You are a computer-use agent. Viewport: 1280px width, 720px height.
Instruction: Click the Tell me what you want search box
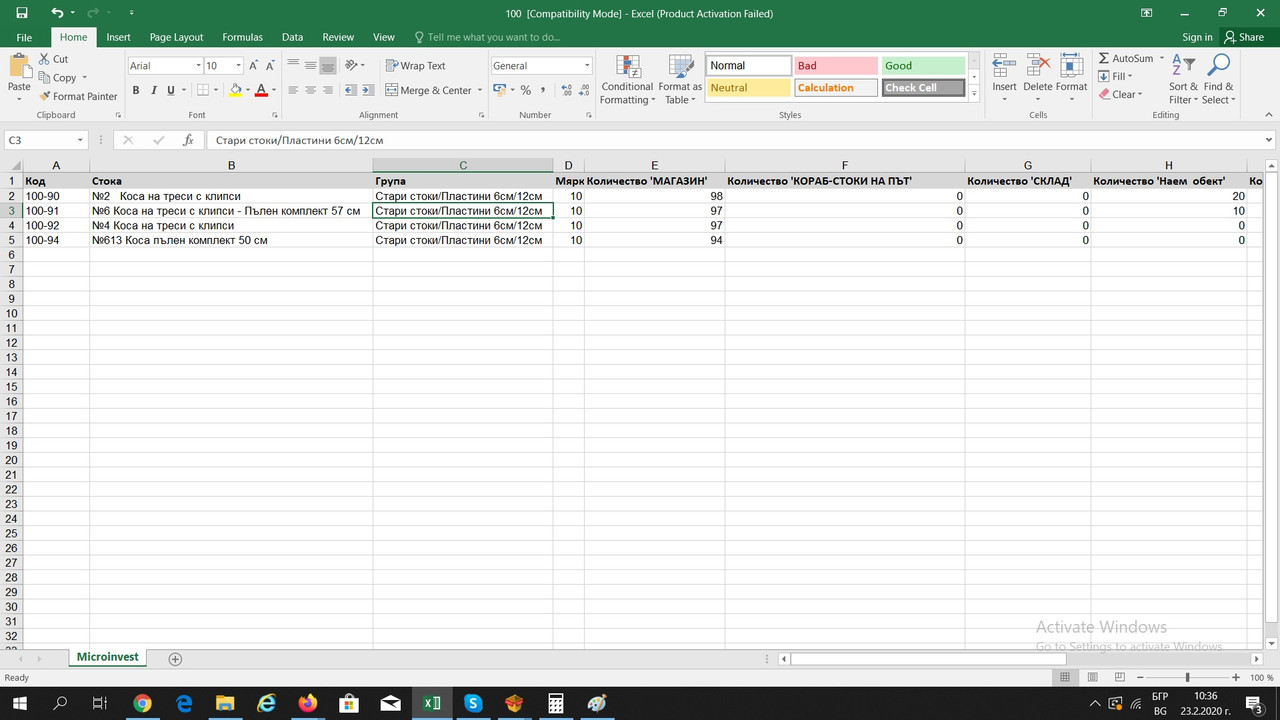click(487, 37)
